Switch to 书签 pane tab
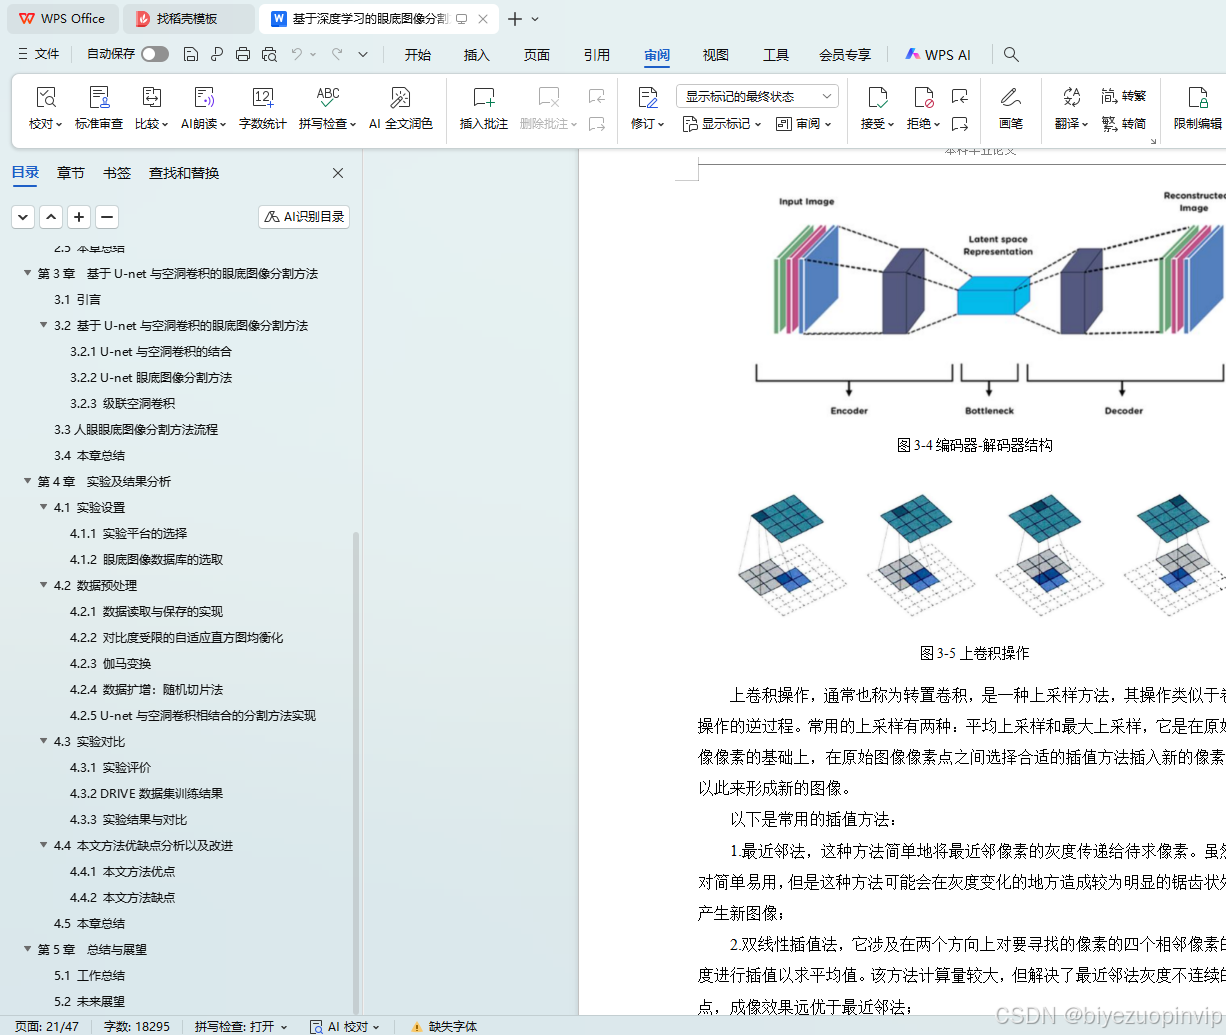The image size is (1226, 1035). (x=117, y=173)
